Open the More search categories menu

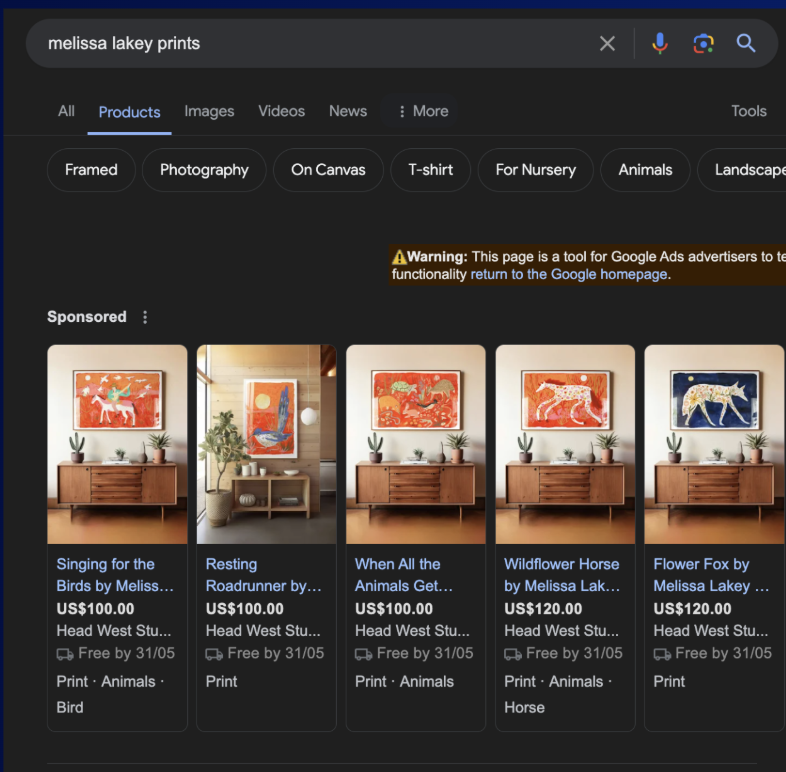tap(423, 111)
